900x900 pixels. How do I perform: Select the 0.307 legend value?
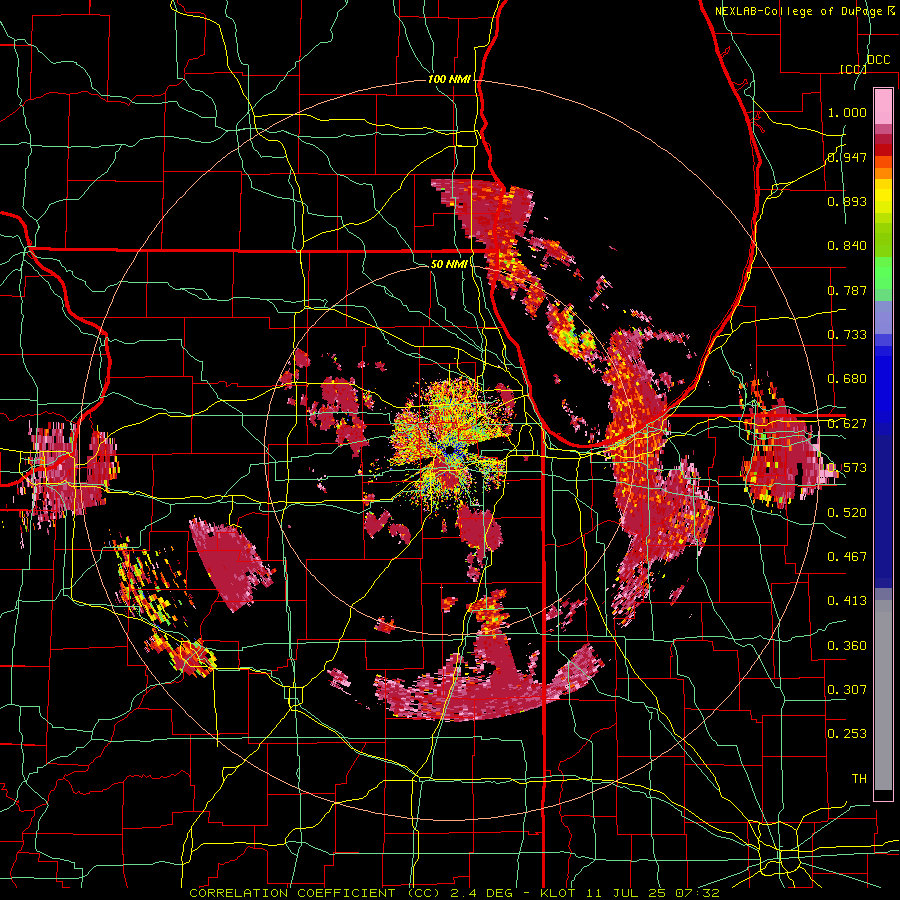point(847,690)
